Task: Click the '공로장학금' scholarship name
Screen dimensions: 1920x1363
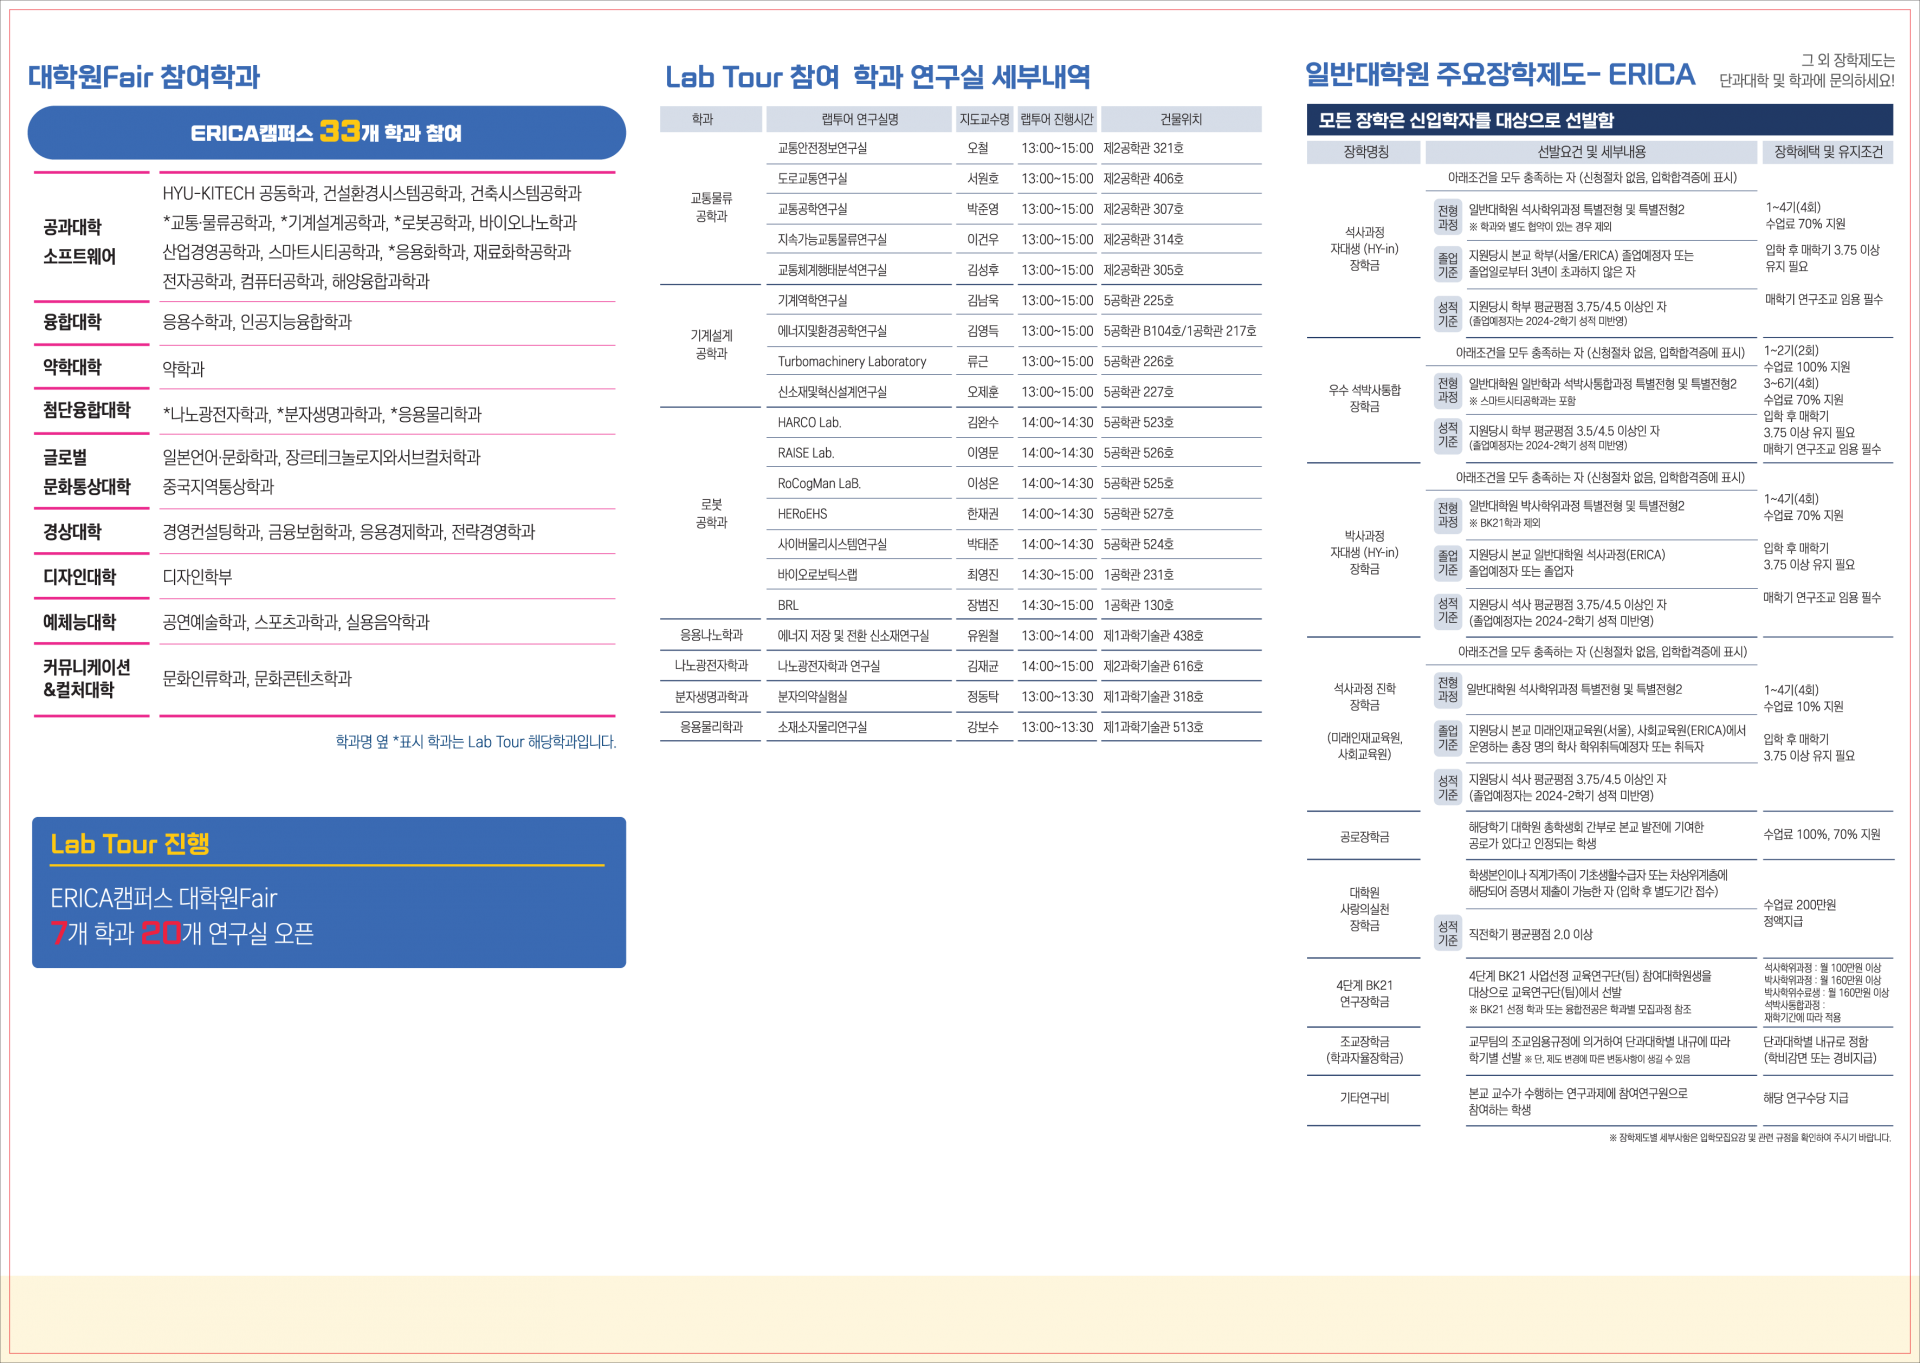Action: tap(1364, 837)
